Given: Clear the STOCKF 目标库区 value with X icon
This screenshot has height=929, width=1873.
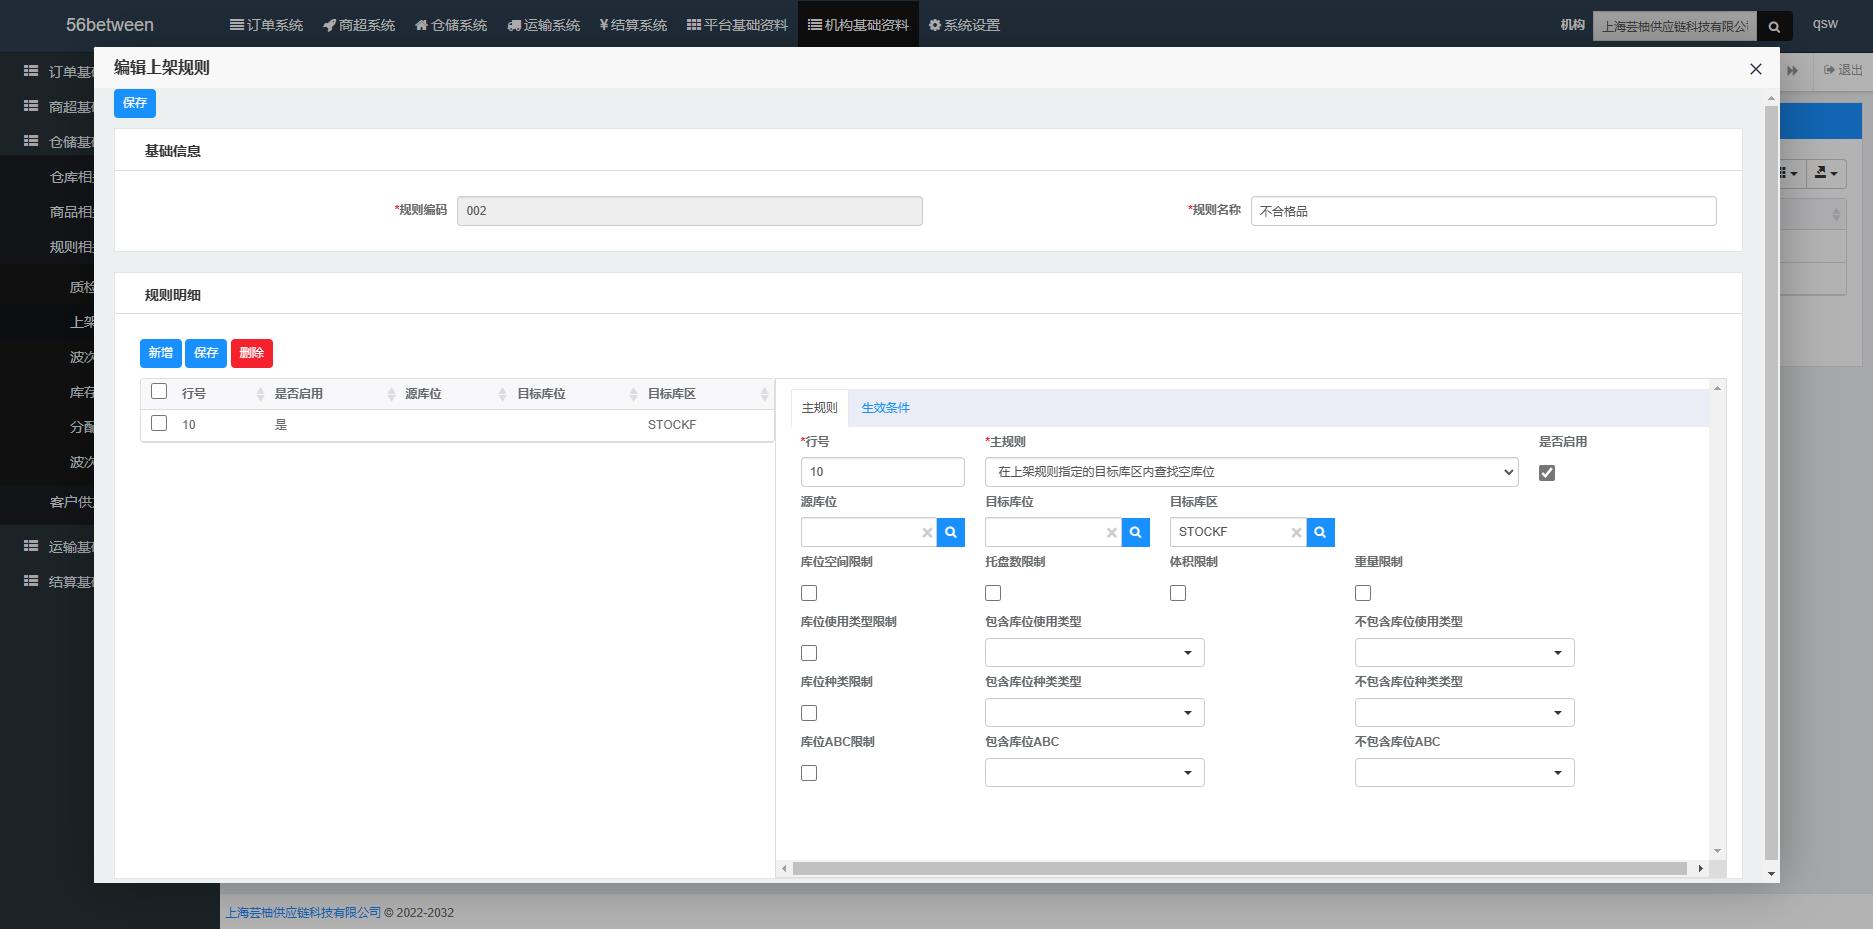Looking at the screenshot, I should click(x=1296, y=533).
